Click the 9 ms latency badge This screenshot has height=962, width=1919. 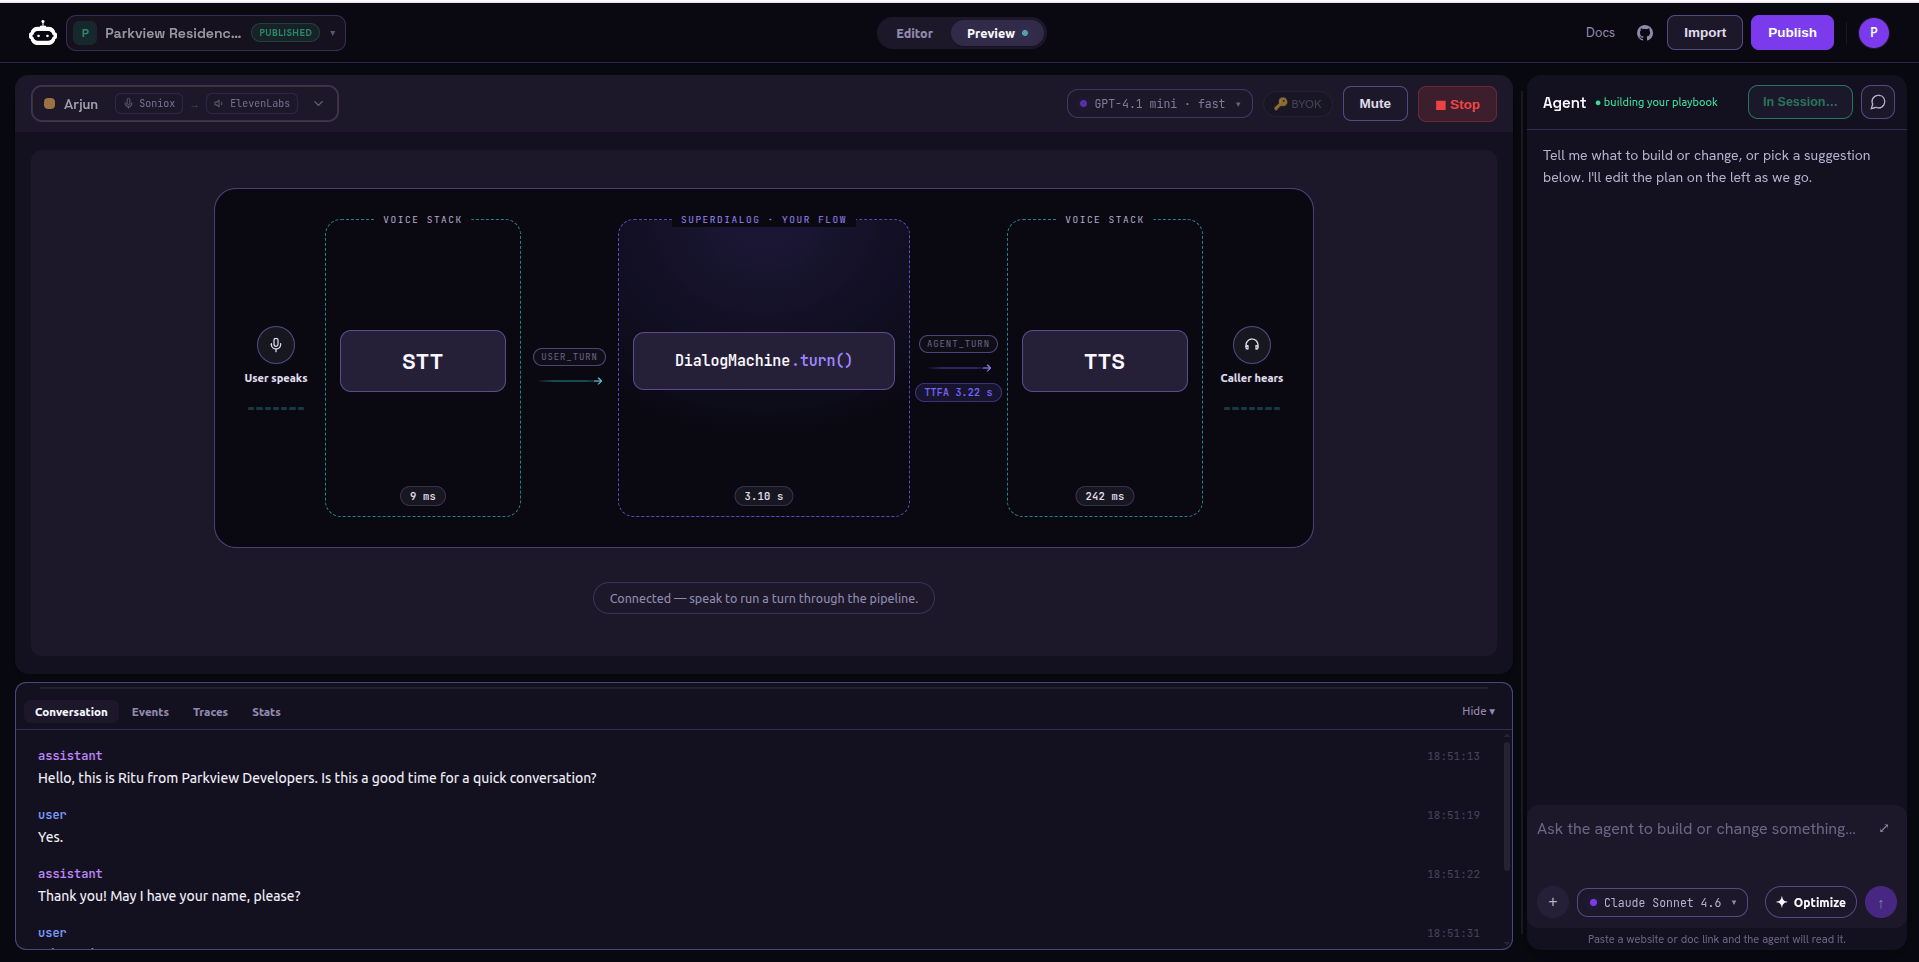(423, 496)
